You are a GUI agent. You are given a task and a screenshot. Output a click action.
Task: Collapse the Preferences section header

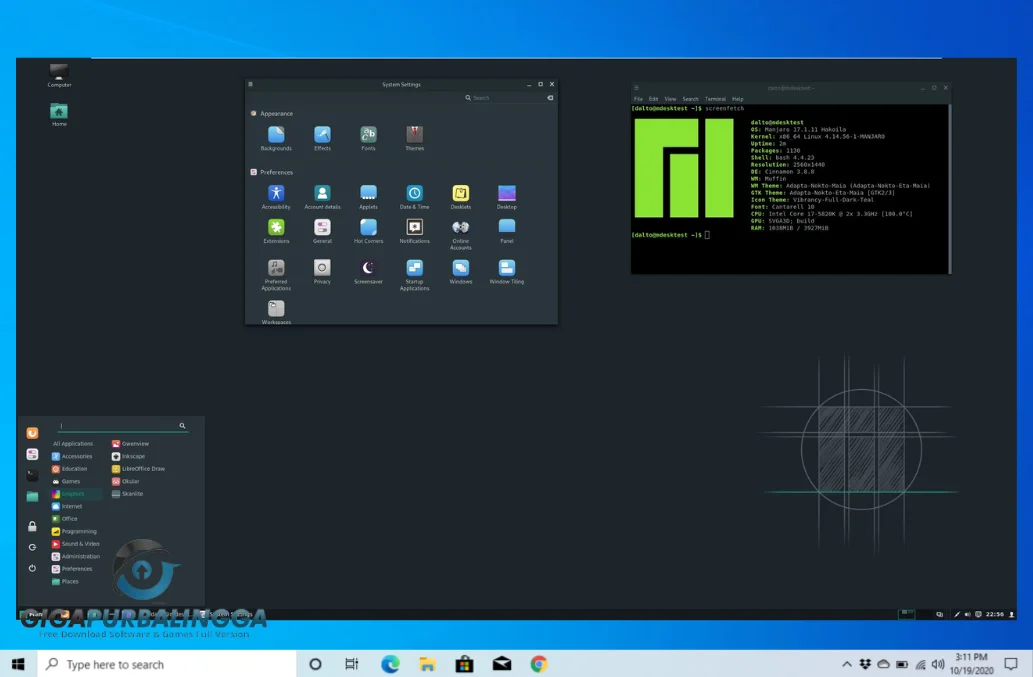(276, 172)
